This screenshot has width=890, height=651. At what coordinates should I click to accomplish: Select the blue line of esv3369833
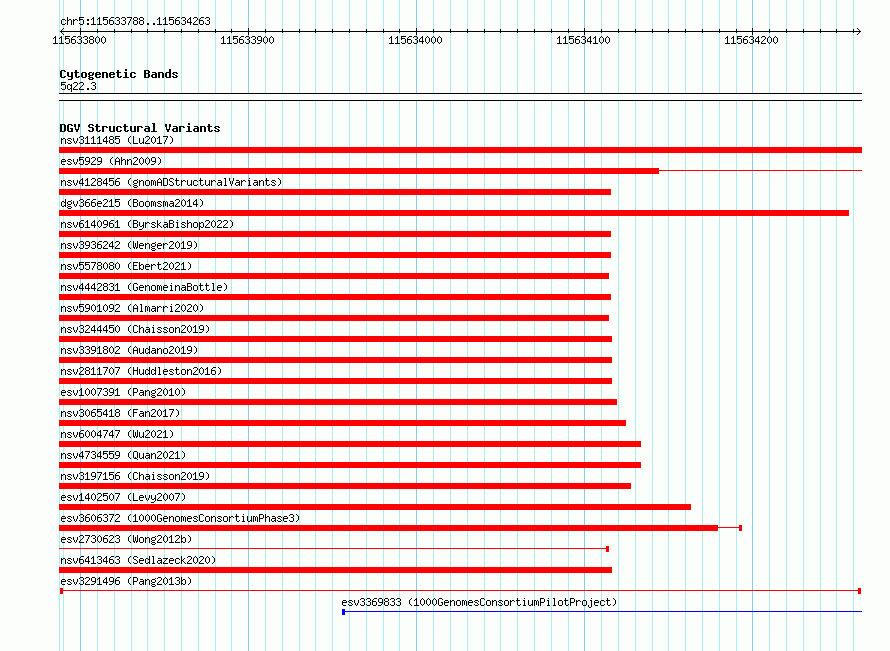pos(602,612)
